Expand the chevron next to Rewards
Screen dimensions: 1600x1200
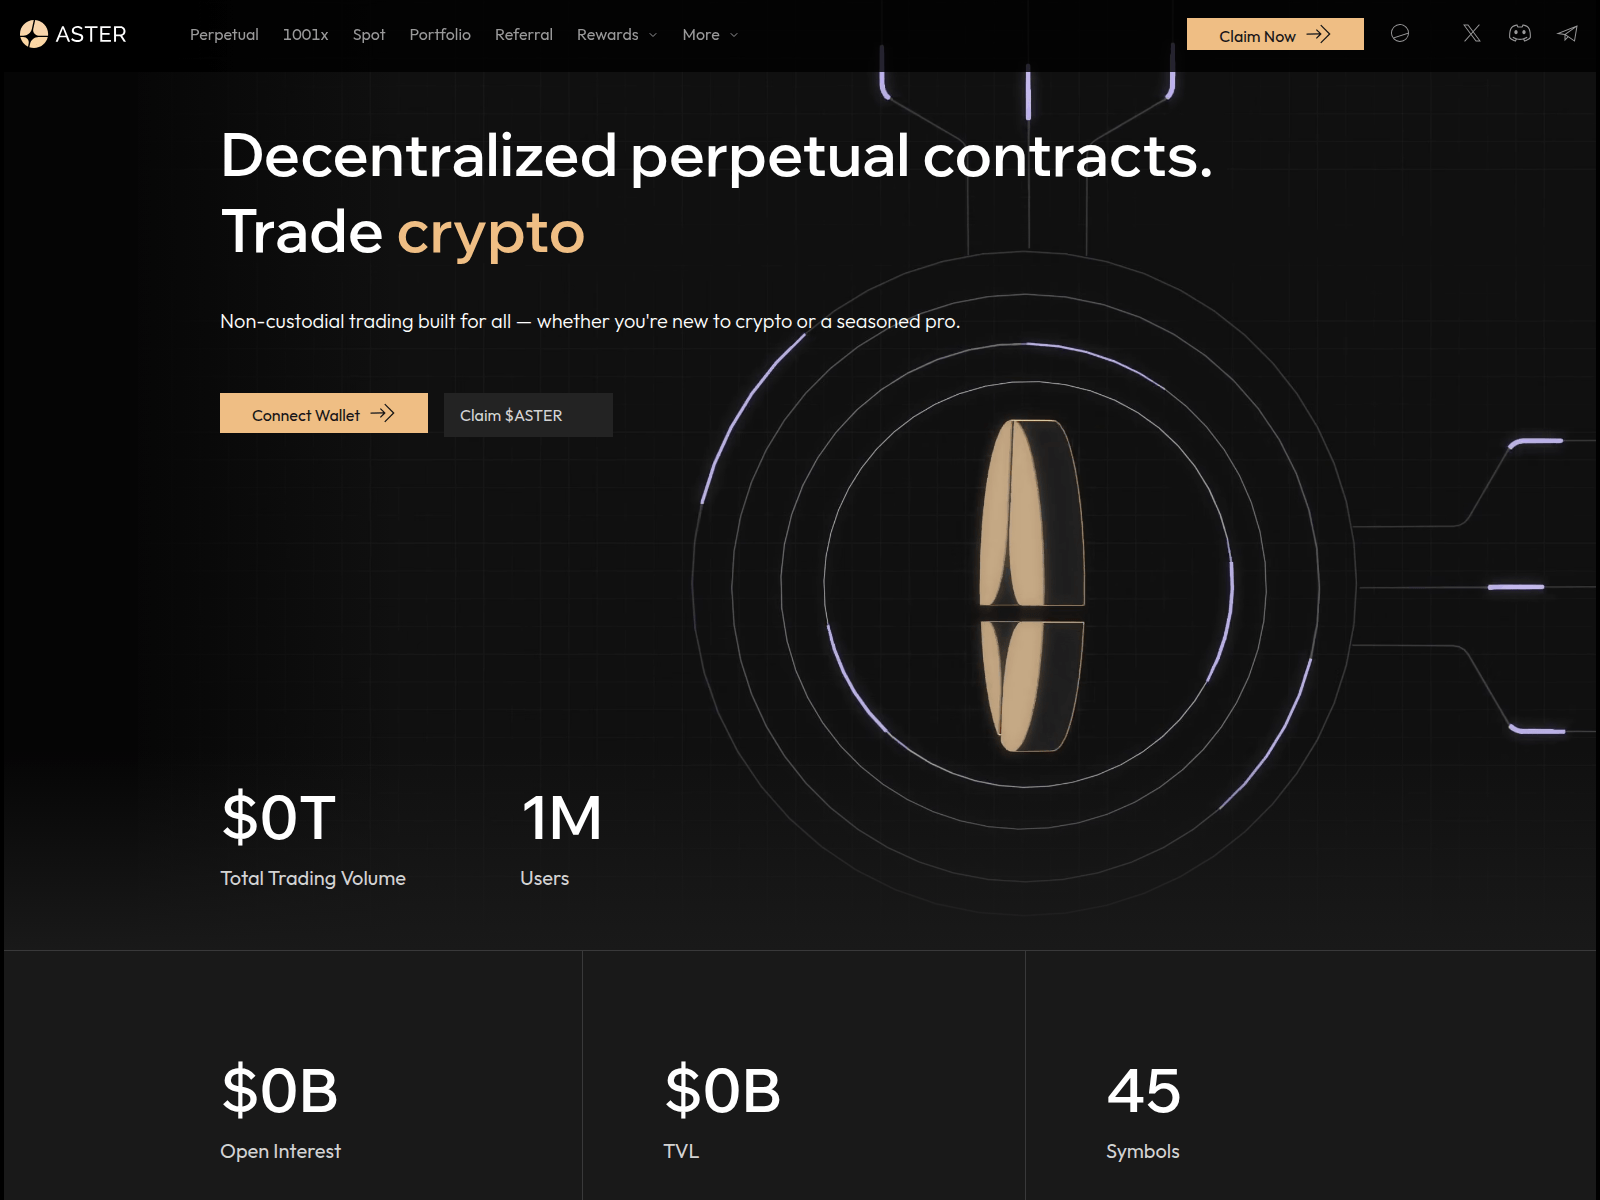click(653, 36)
